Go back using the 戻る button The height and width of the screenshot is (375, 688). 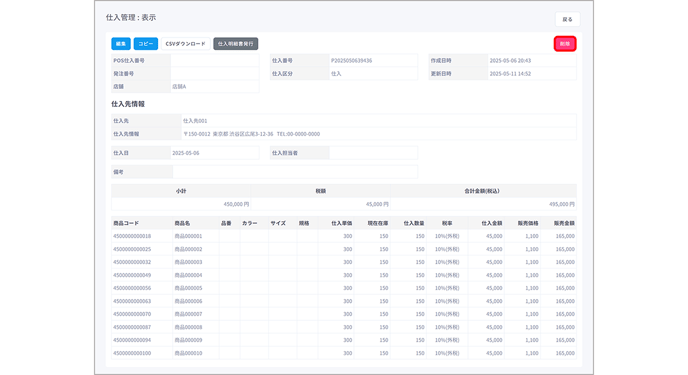(x=567, y=19)
